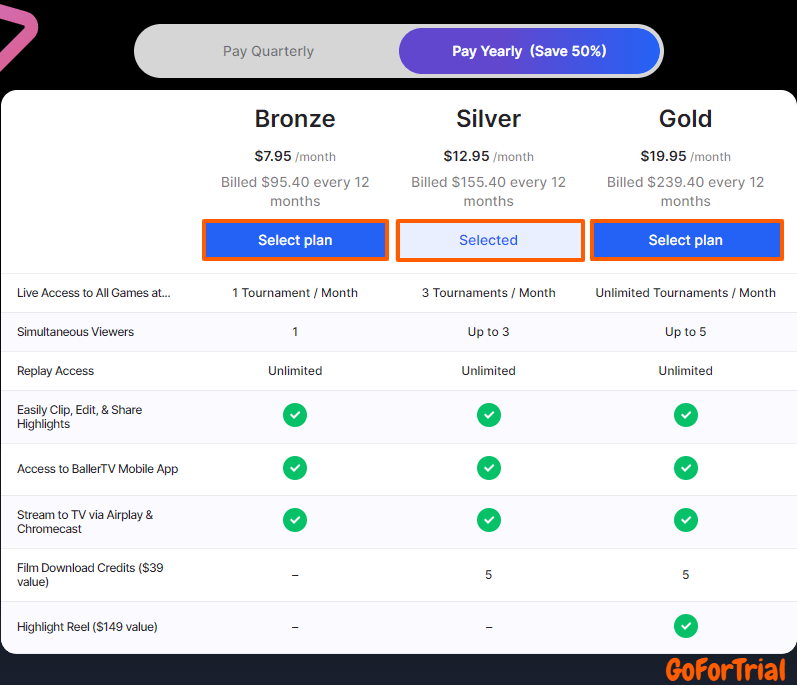797x685 pixels.
Task: Click Live Access to All Games row label
Action: (94, 293)
